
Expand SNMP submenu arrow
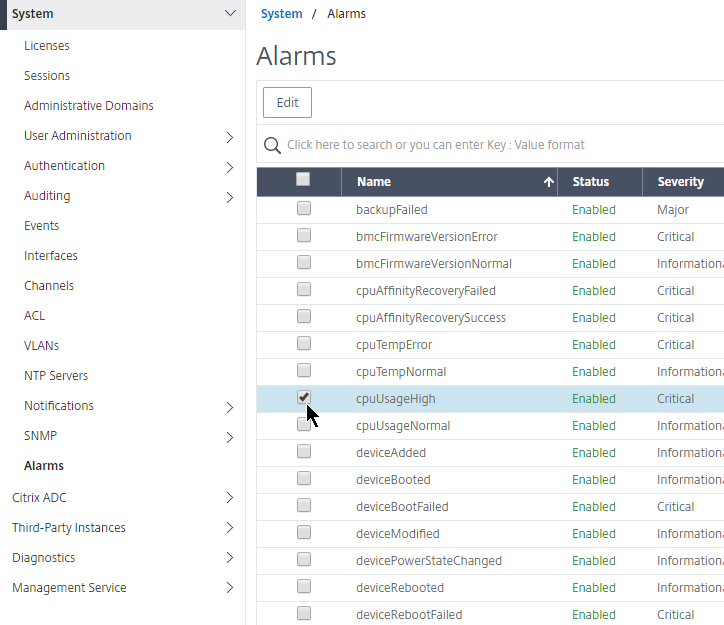pos(230,438)
